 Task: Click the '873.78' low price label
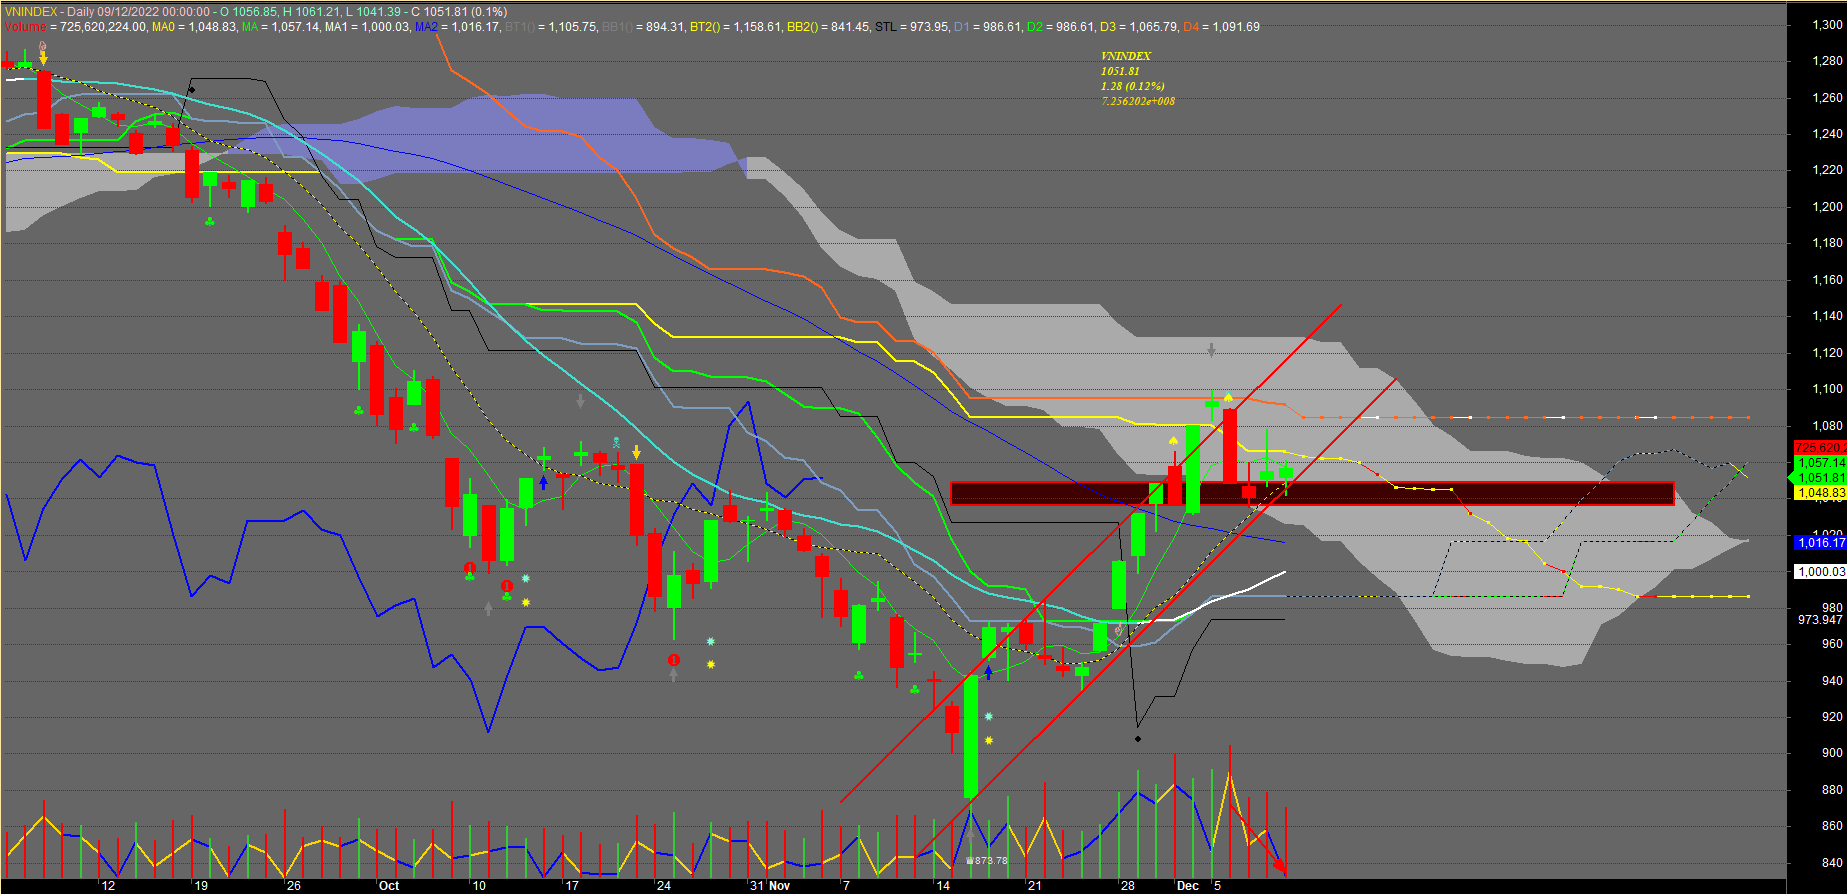(990, 860)
